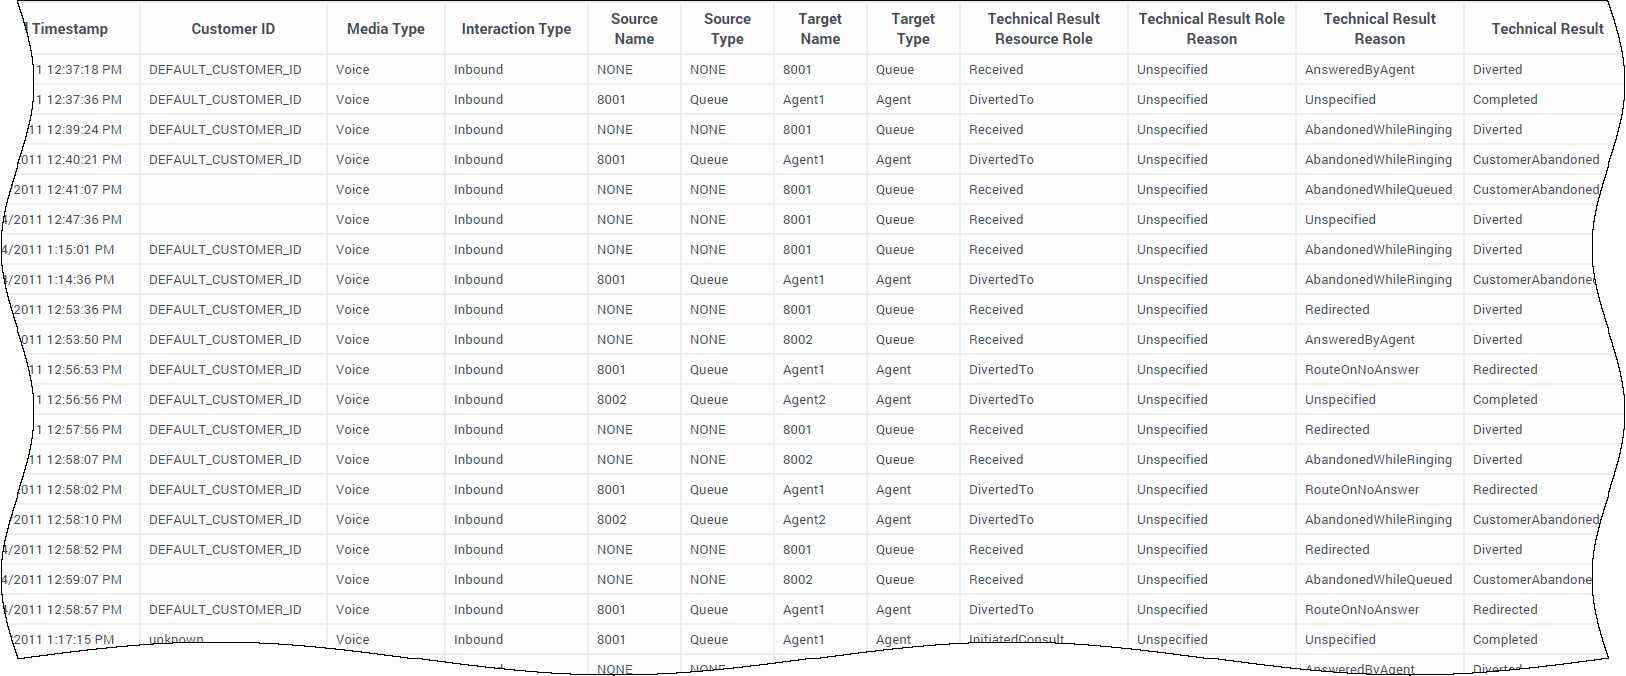Screen dimensions: 1626x676
Task: Click the Target Type column header
Action: click(913, 29)
